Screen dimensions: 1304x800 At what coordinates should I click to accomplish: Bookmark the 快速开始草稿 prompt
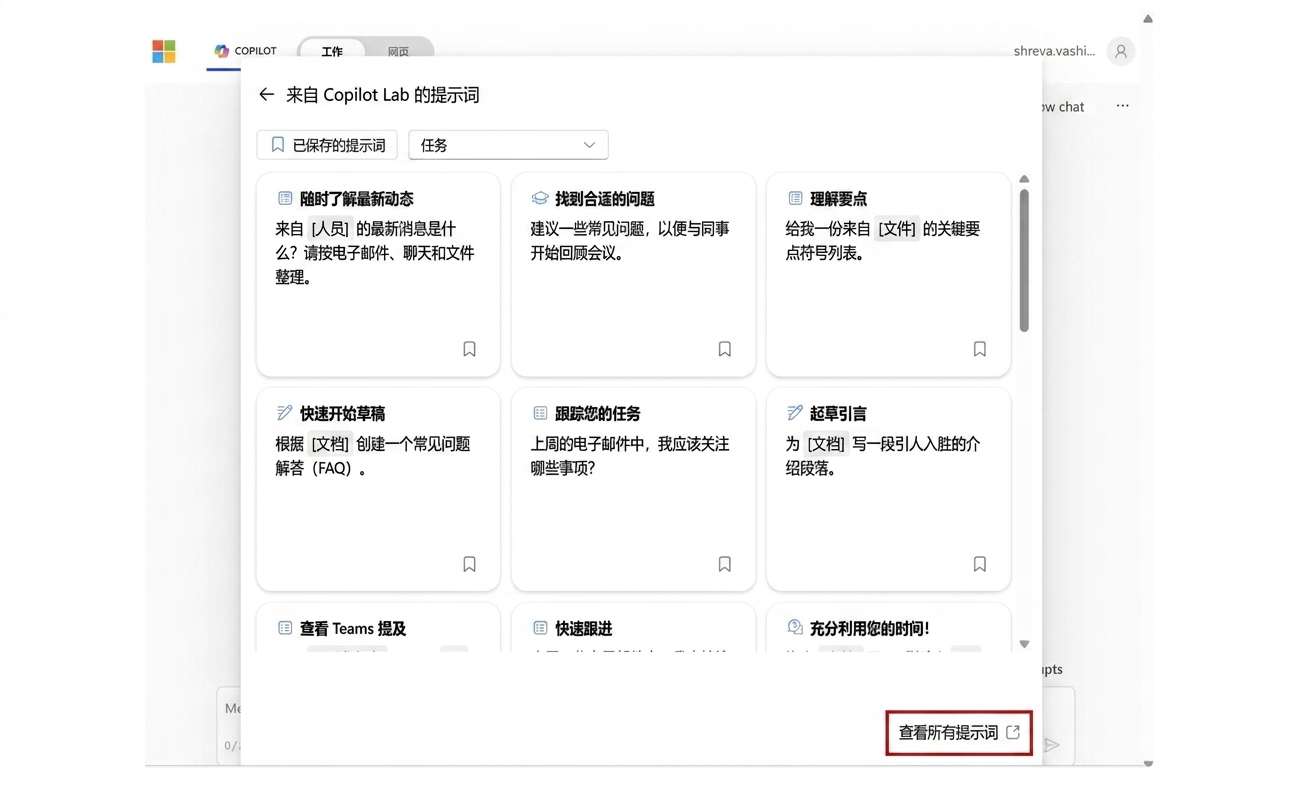tap(469, 564)
